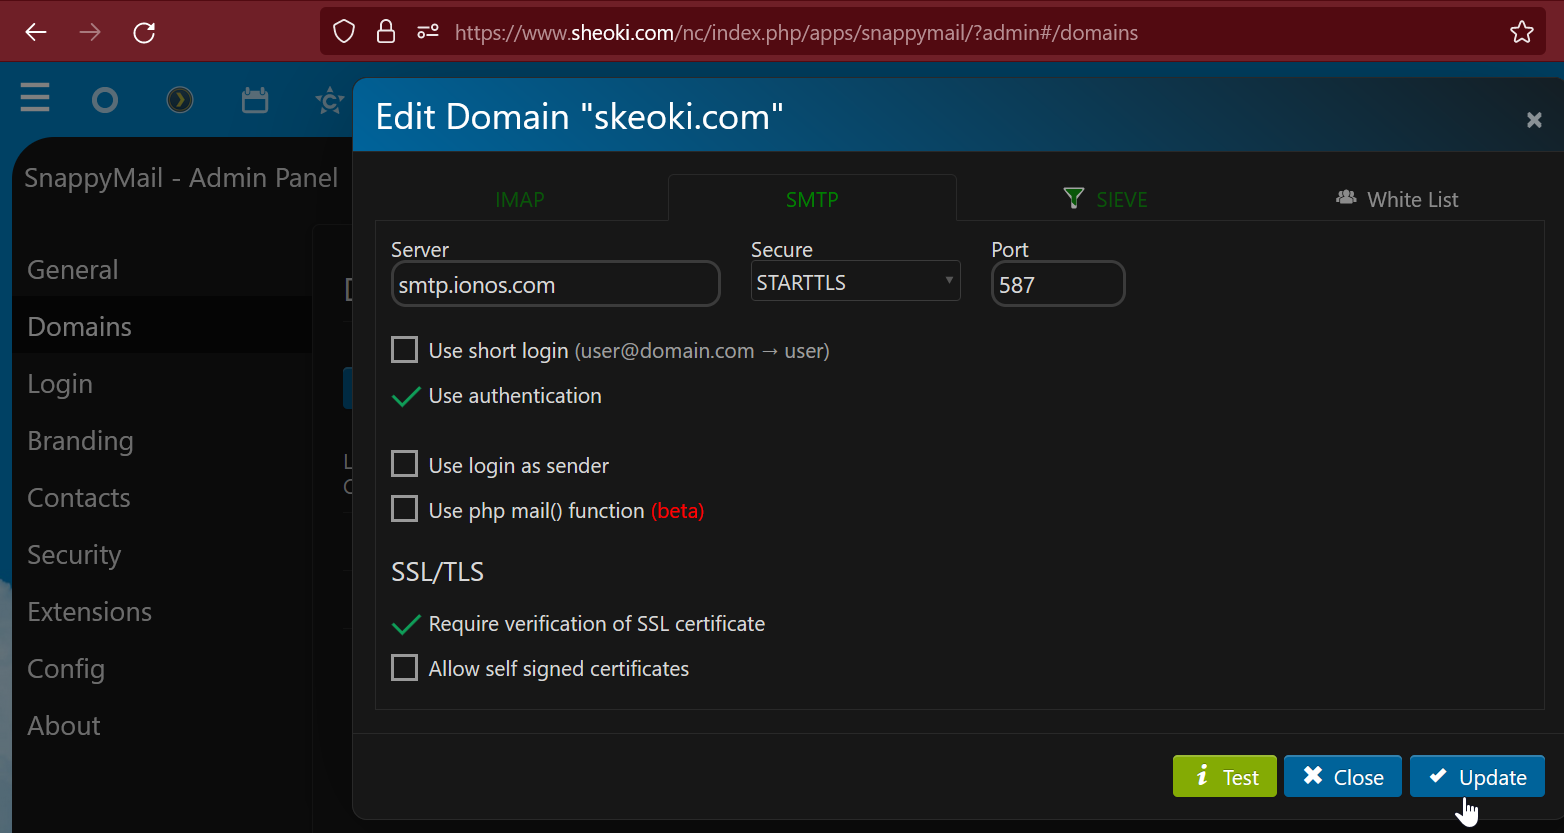
Task: Reload the page
Action: (x=144, y=32)
